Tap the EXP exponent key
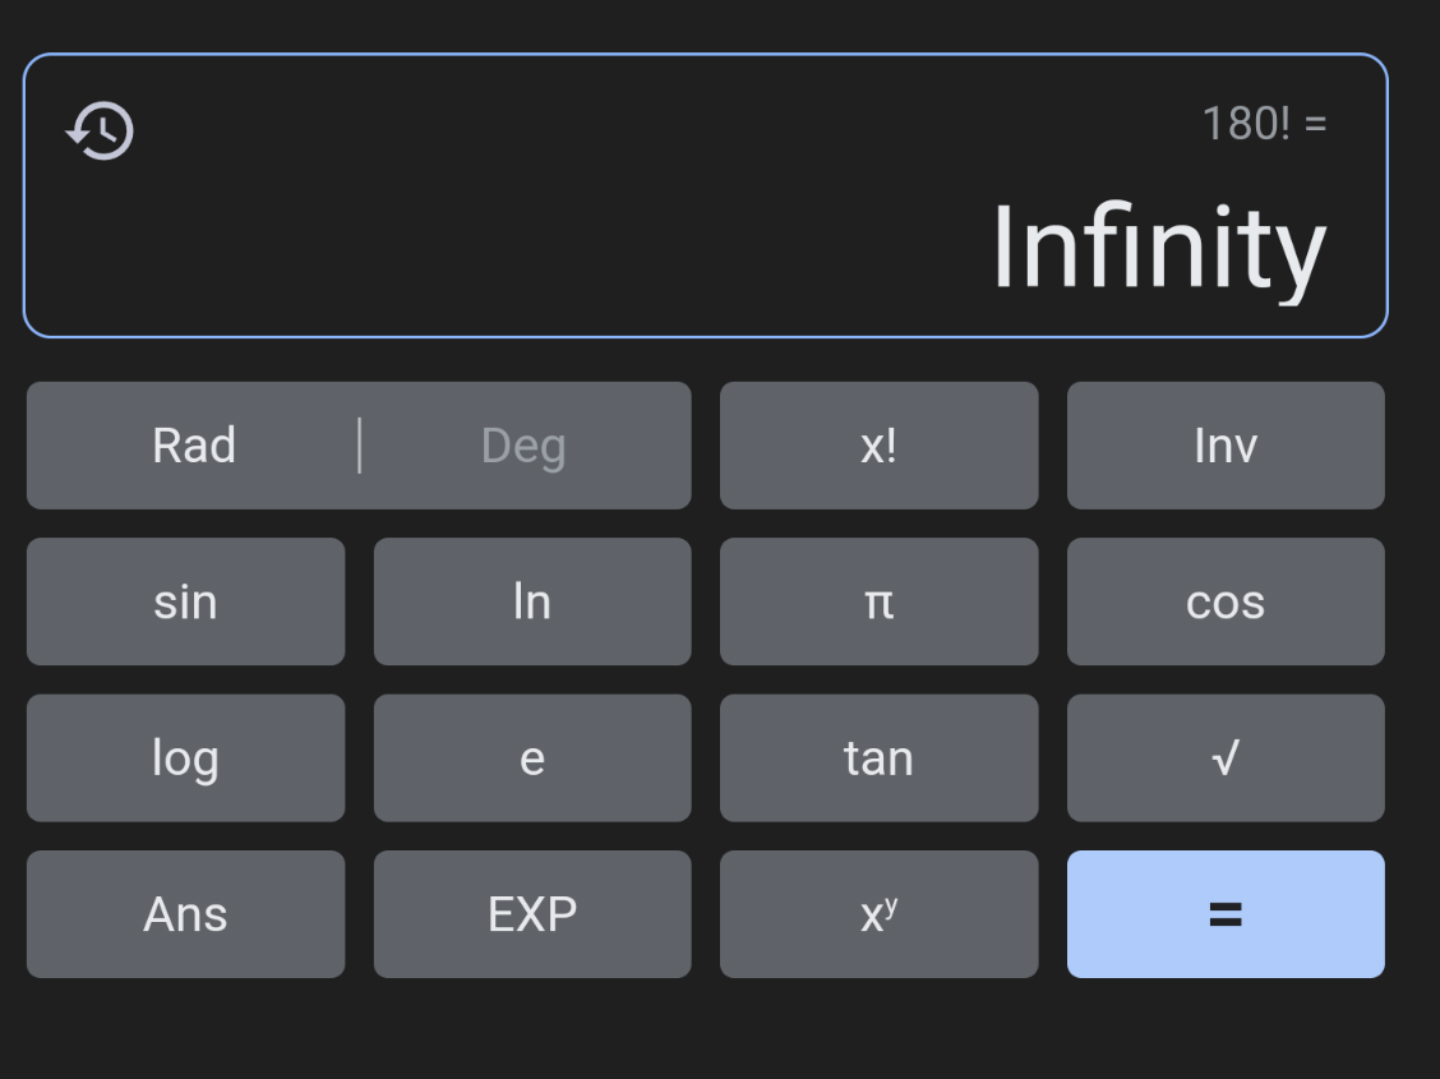 tap(532, 914)
